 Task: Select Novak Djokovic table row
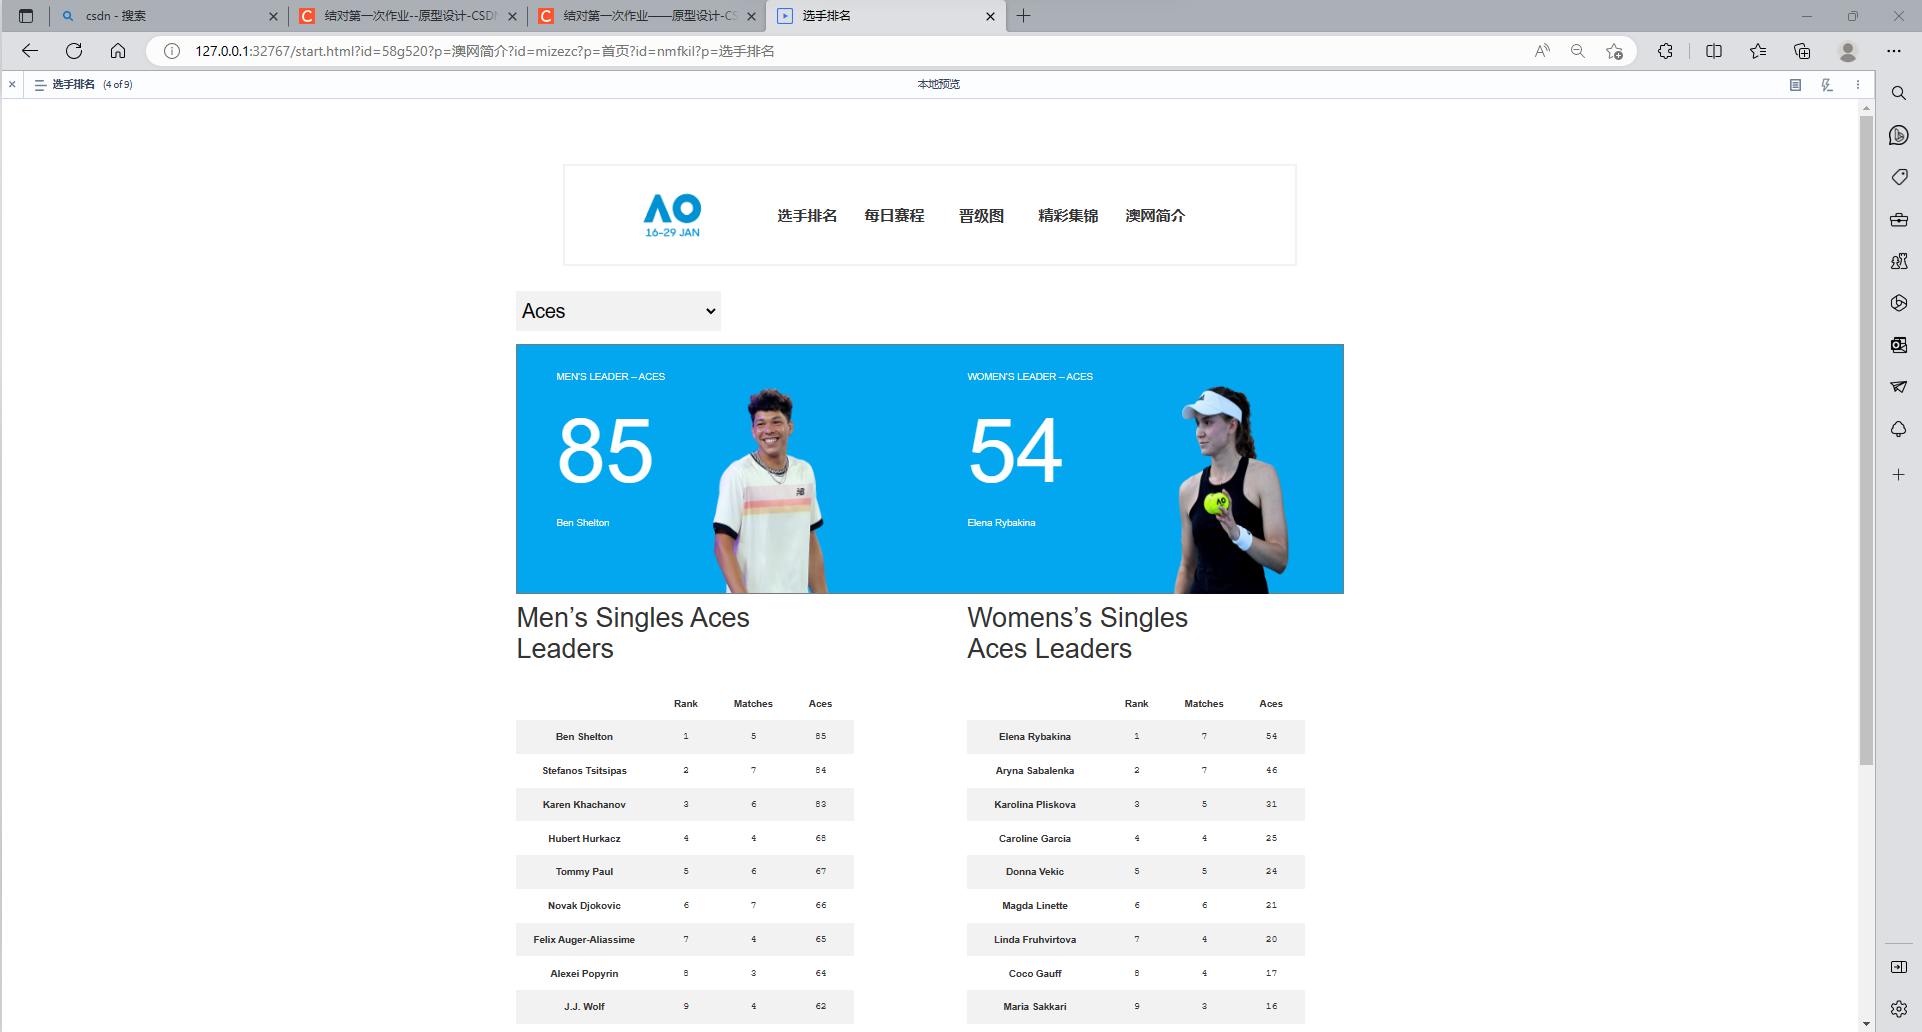[685, 906]
